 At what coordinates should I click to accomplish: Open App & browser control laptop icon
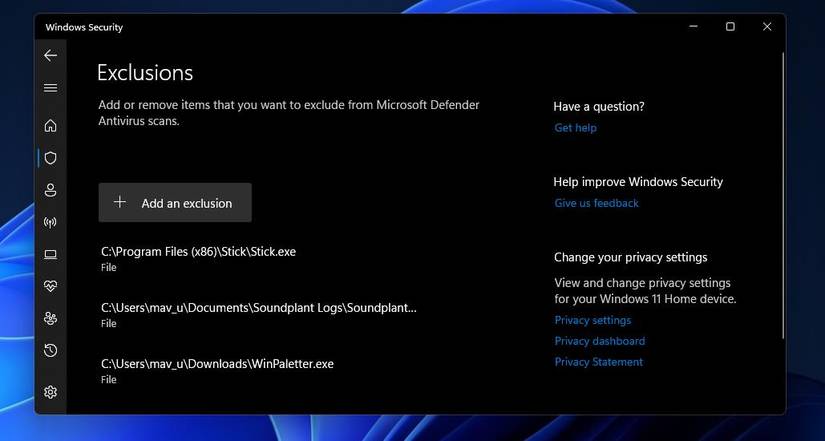click(51, 255)
